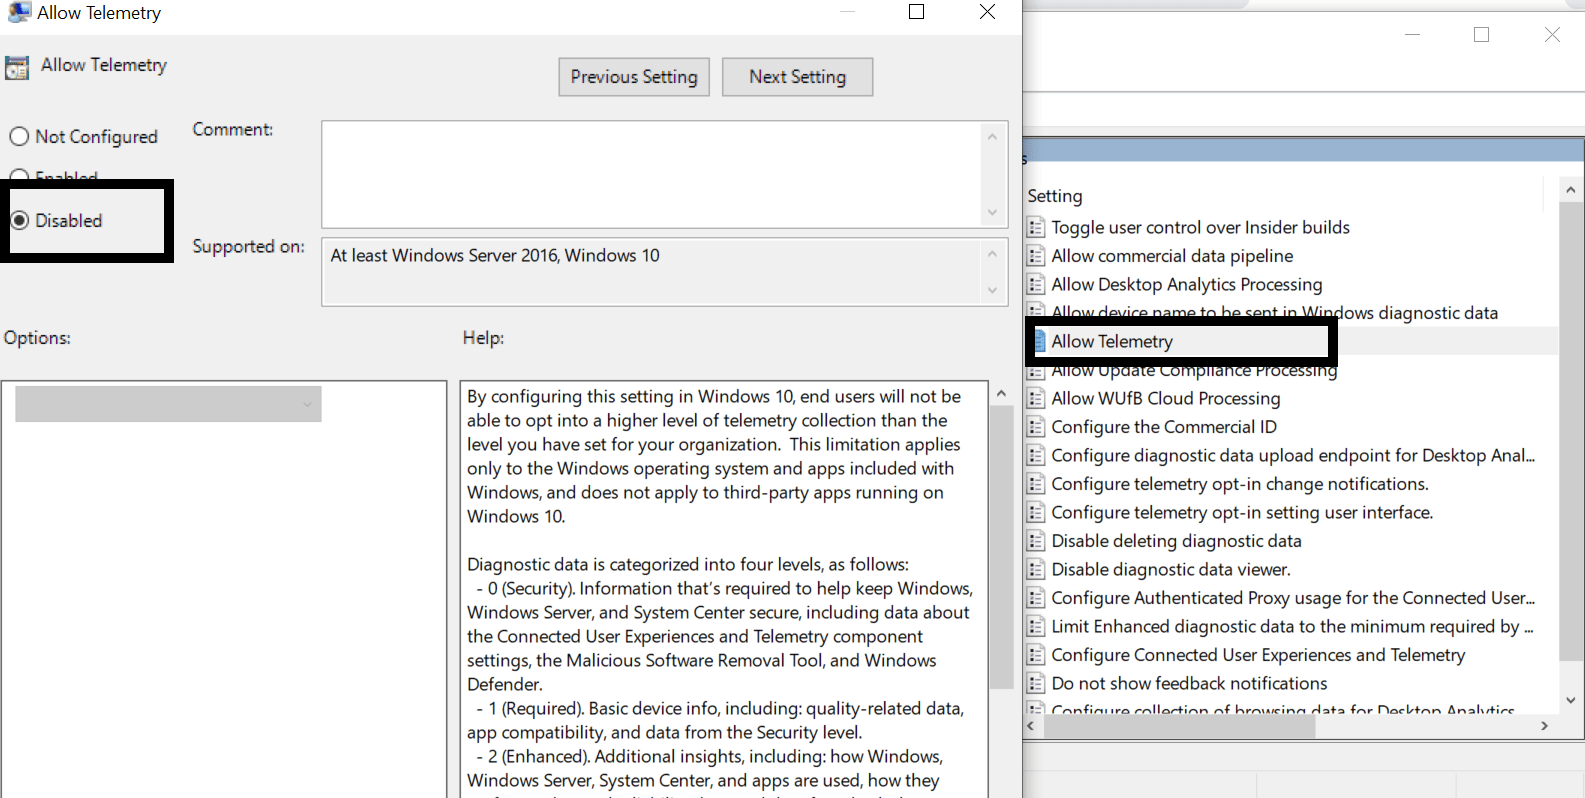Select Configure telemetry opt-in setting user interface
Screen dimensions: 1585x798
click(x=1242, y=513)
